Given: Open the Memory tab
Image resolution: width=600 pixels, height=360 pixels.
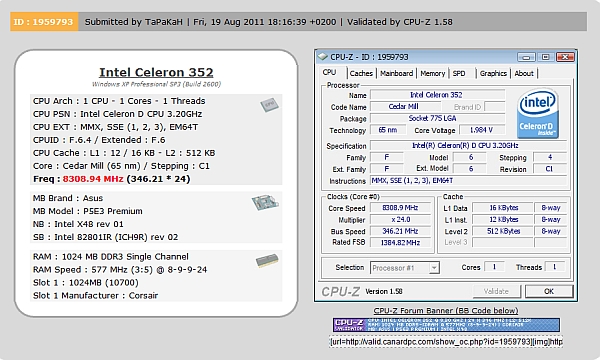Looking at the screenshot, I should (x=432, y=73).
